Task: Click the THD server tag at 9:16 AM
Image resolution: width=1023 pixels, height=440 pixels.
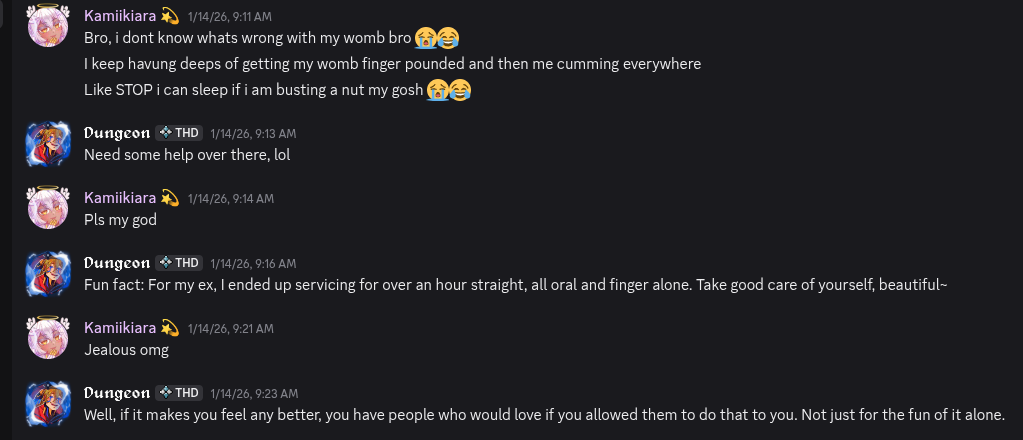Action: pos(180,263)
